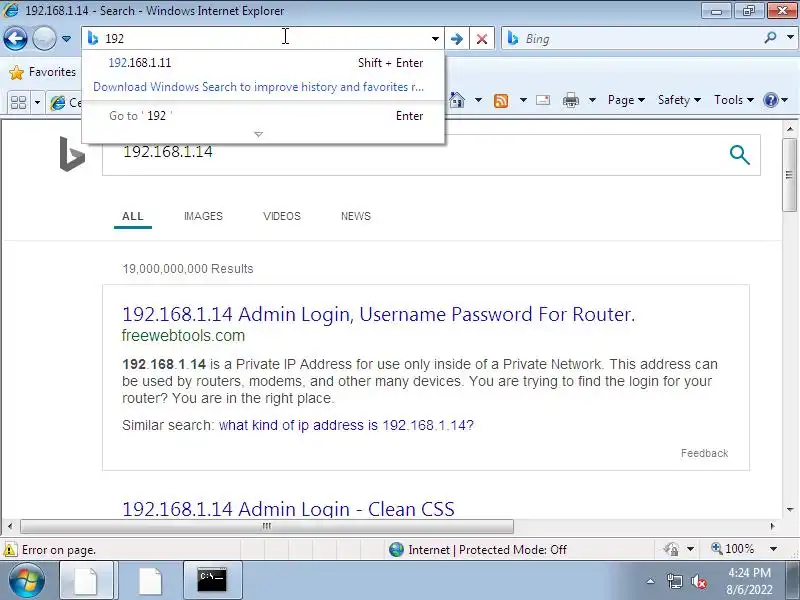
Task: Select the 192.168.1.11 history suggestion
Action: pos(263,63)
